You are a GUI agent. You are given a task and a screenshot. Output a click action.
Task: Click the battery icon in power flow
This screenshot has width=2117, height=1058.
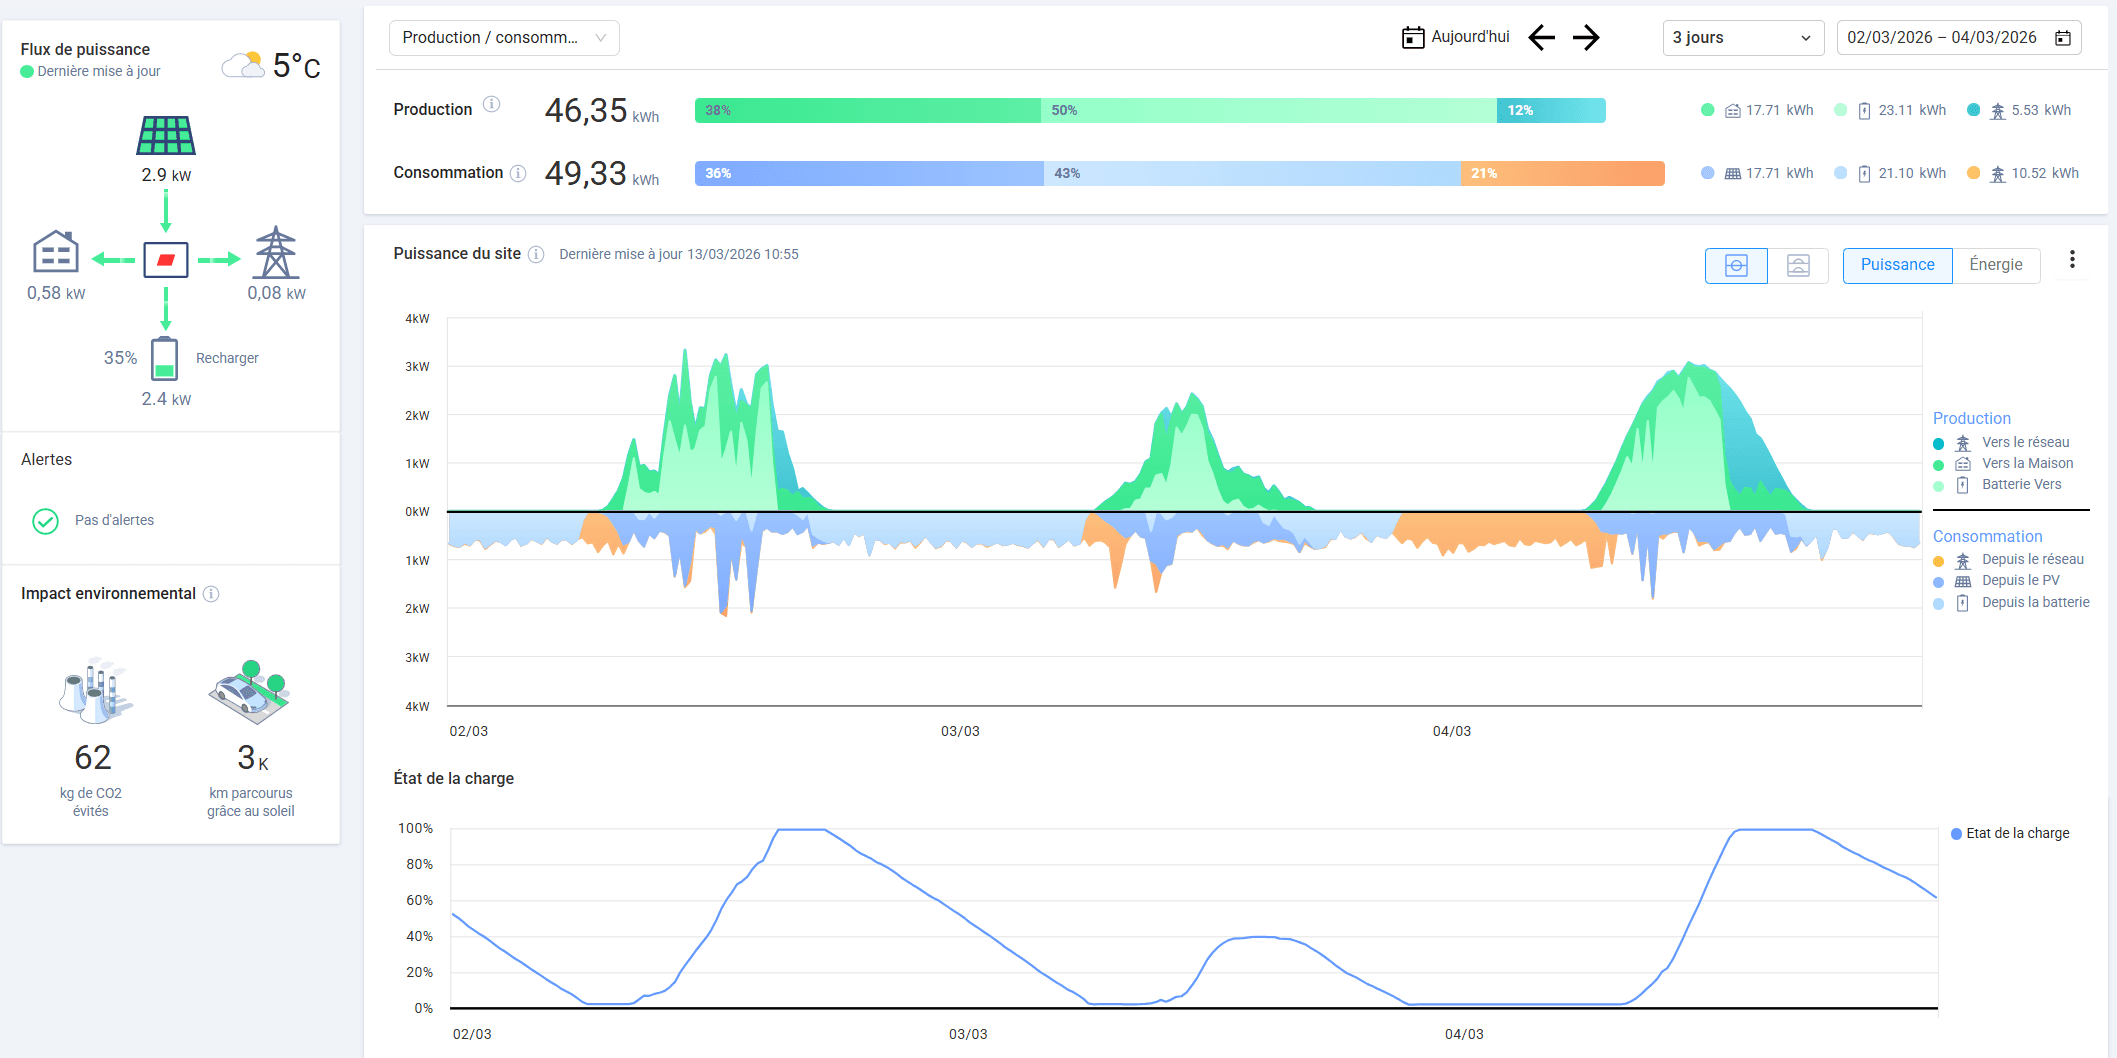point(165,358)
